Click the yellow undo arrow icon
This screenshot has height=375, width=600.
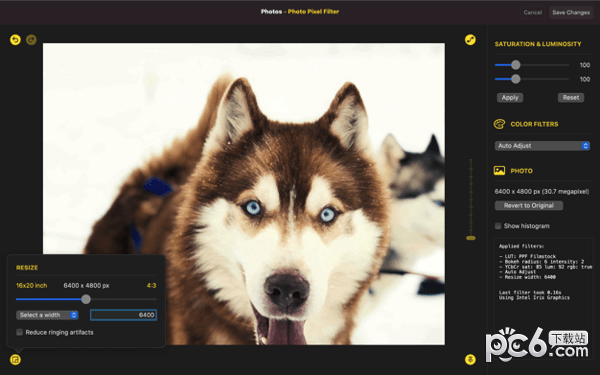pos(15,40)
